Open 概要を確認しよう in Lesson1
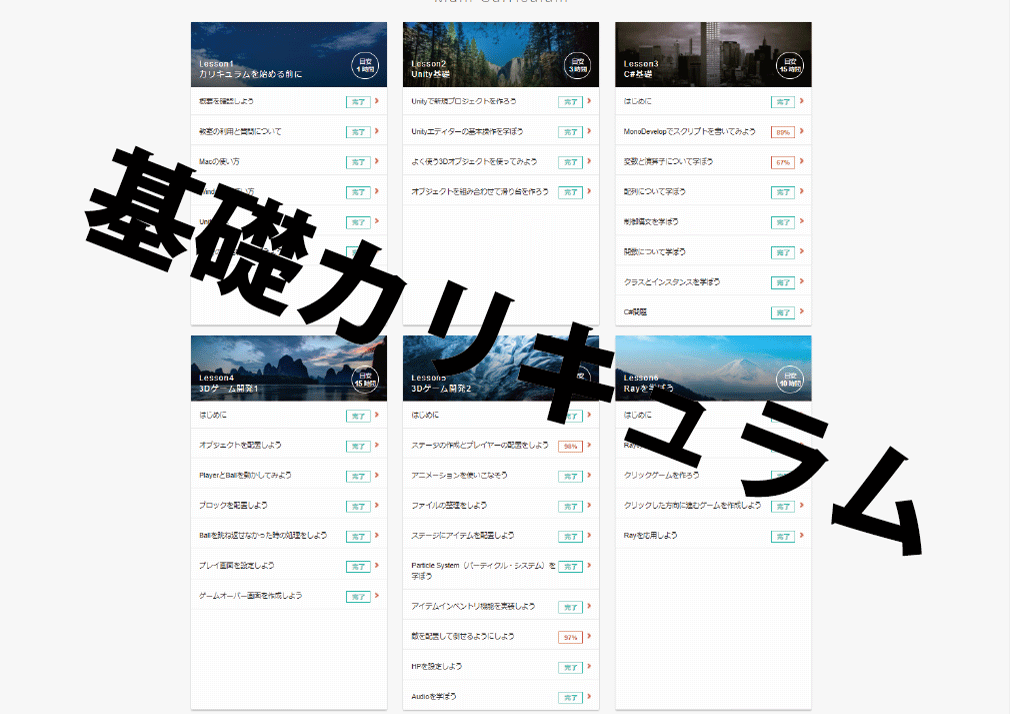Viewport: 1010px width, 714px height. coord(289,101)
